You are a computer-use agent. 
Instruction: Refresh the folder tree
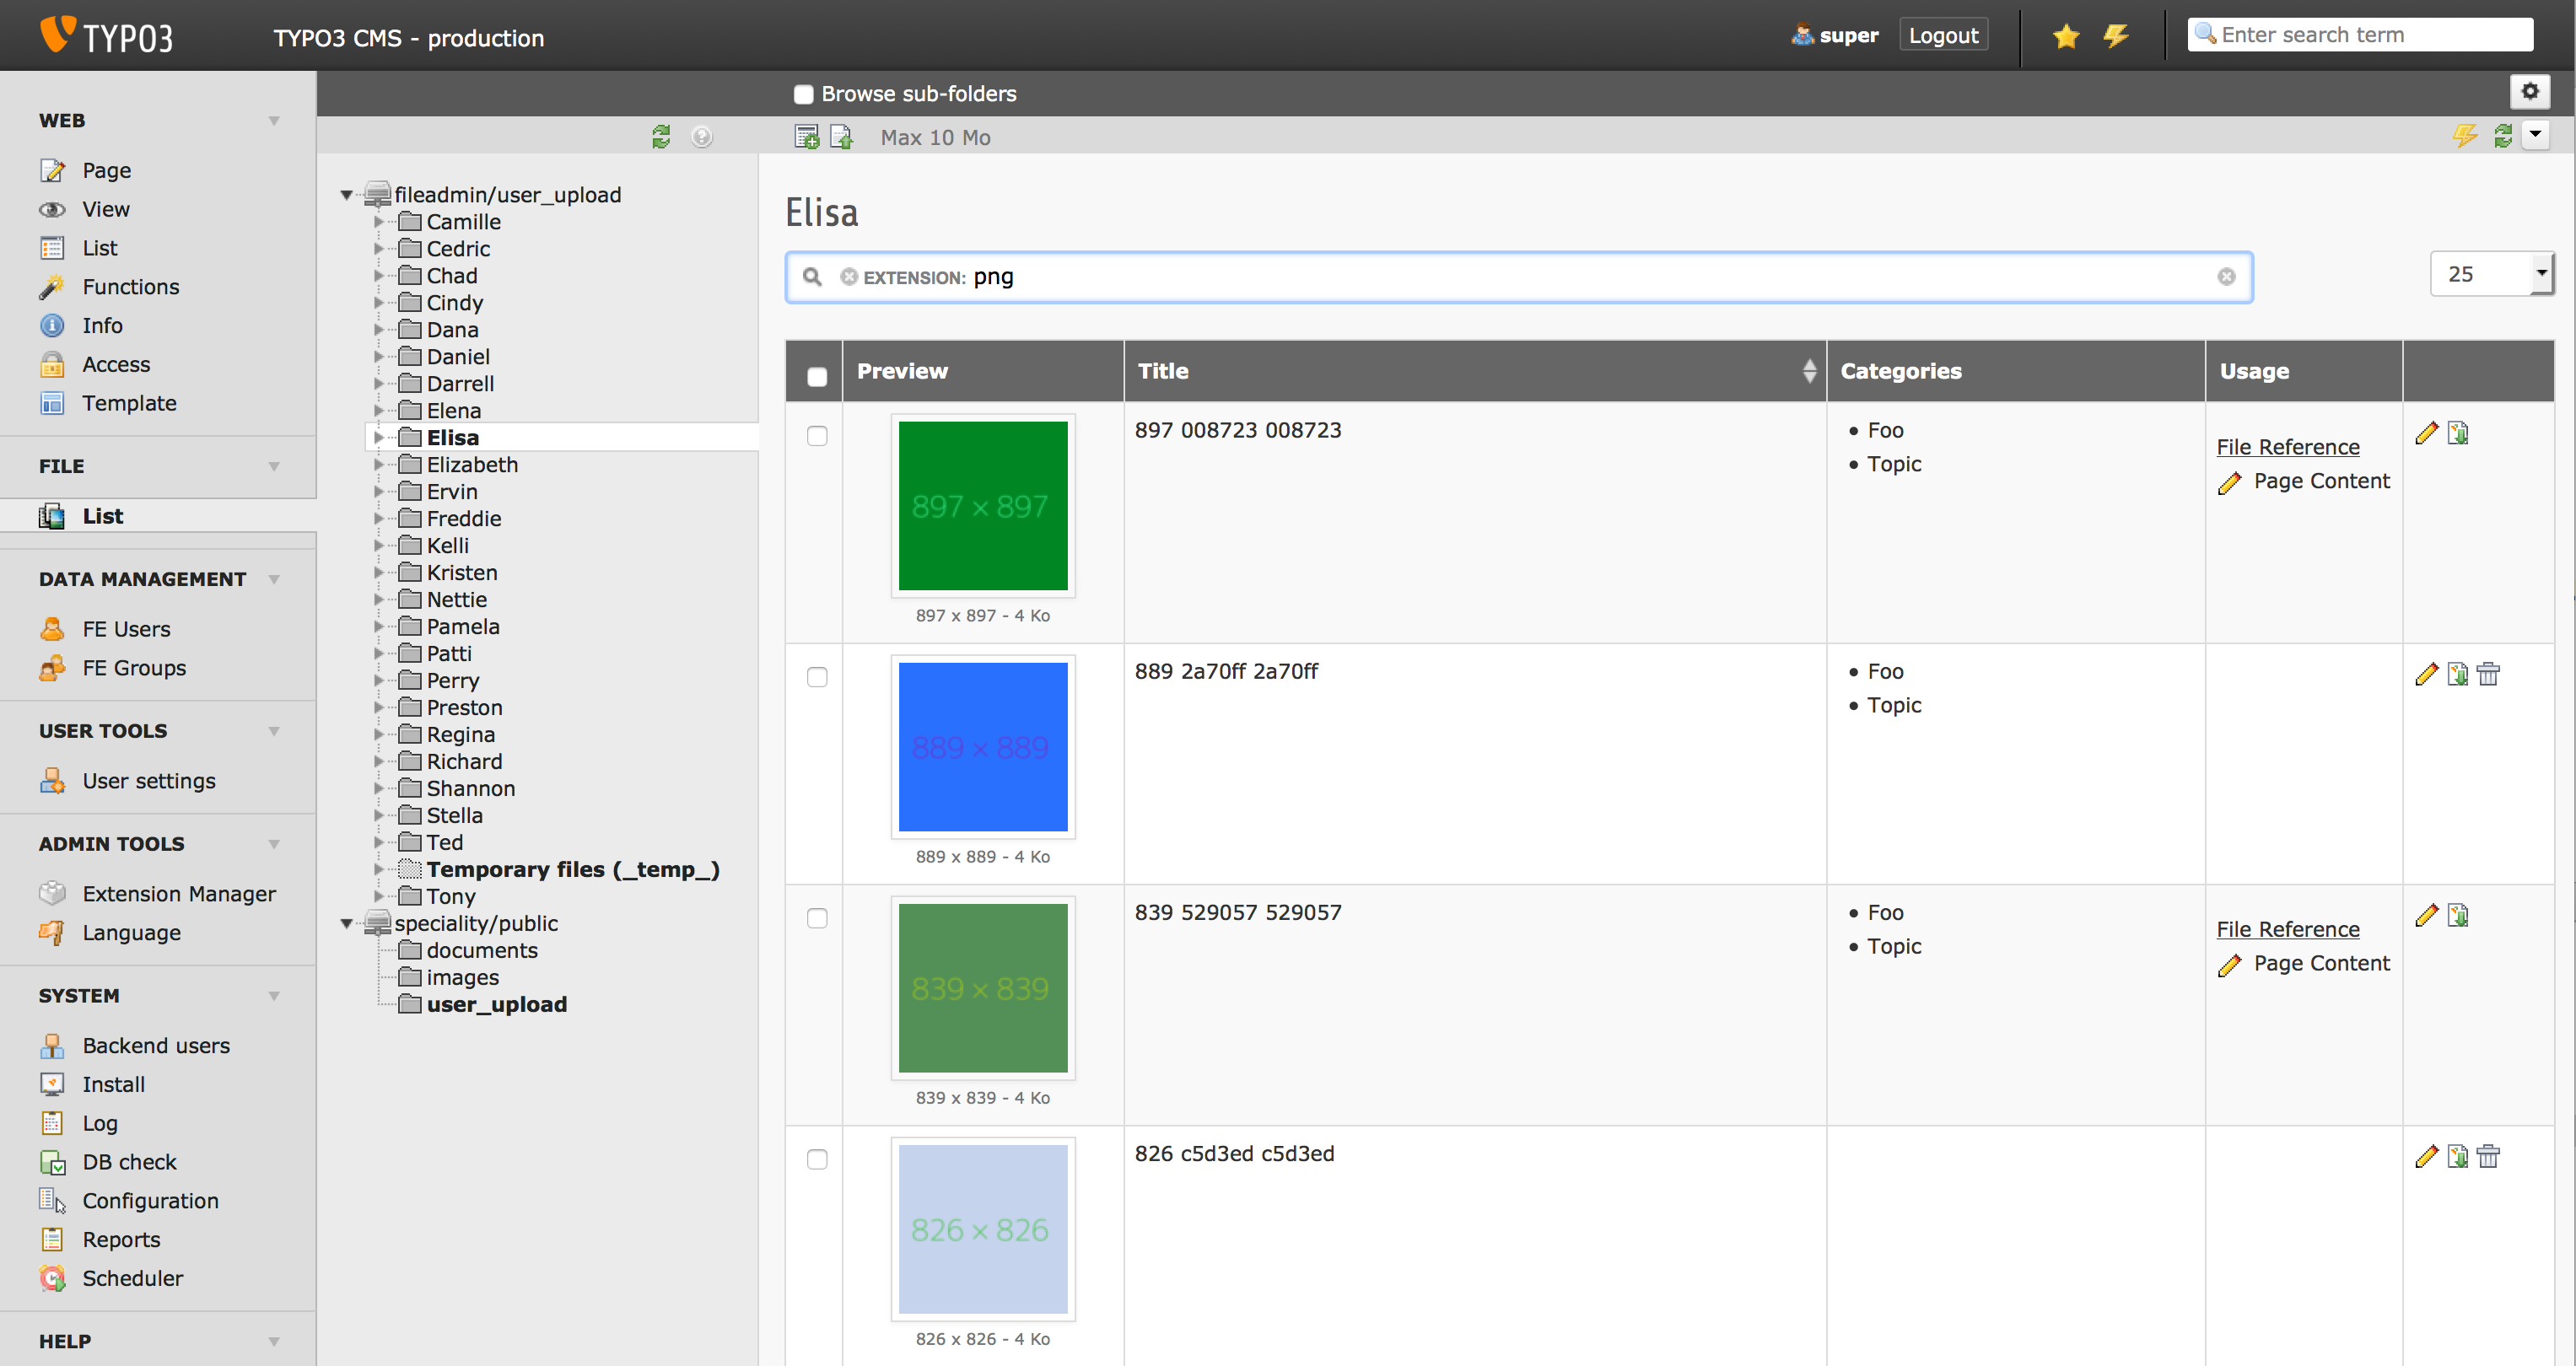pos(661,137)
